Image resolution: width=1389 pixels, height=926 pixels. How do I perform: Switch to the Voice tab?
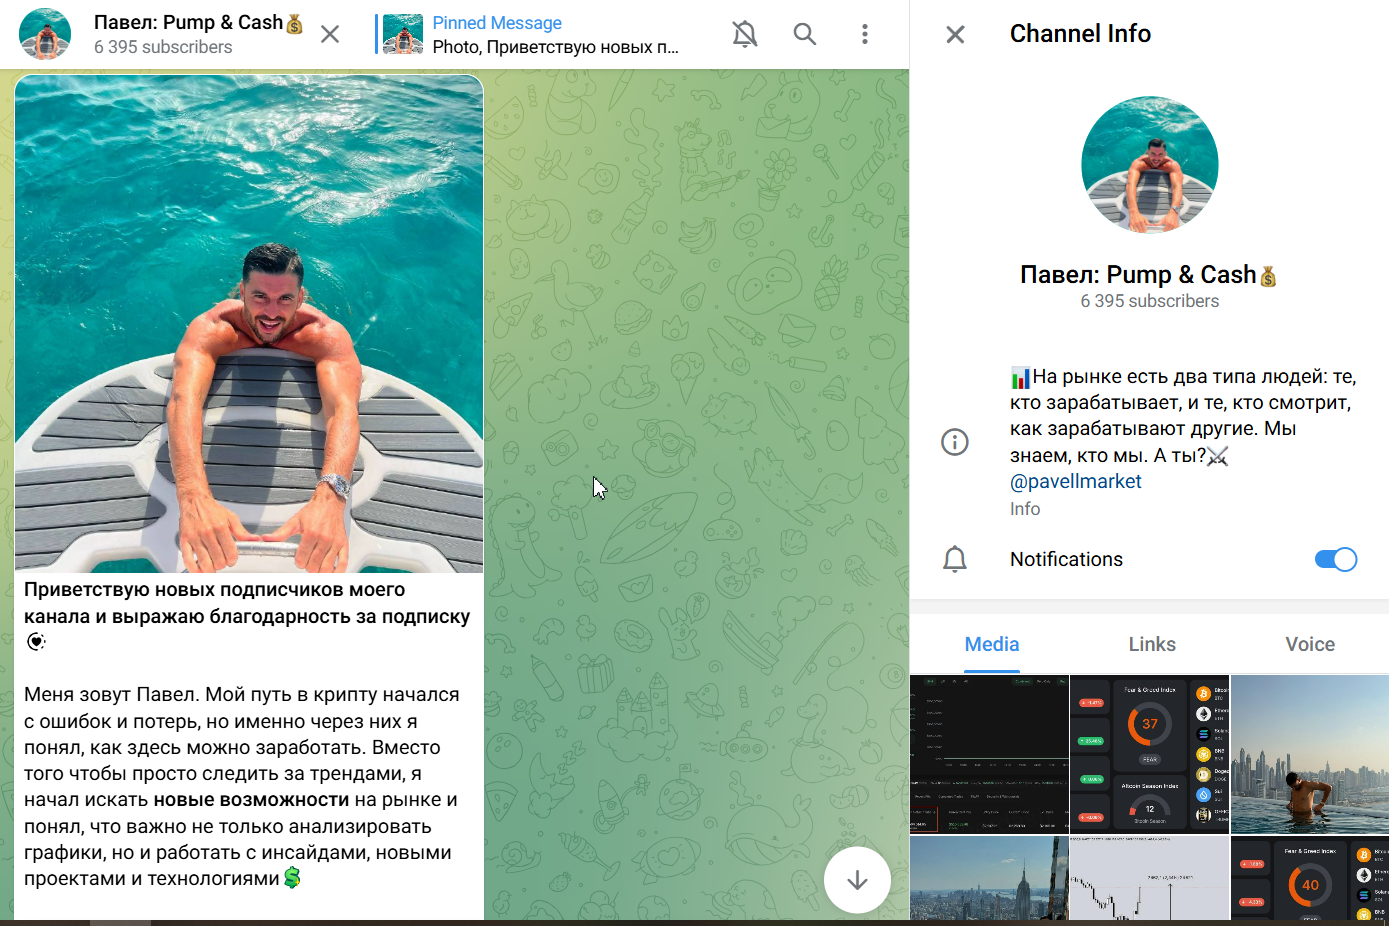click(x=1310, y=644)
